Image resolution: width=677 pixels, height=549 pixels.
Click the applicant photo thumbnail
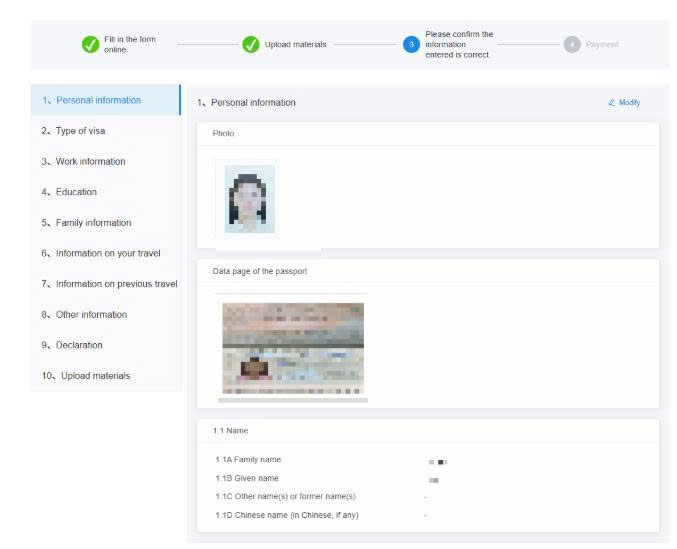(x=250, y=199)
